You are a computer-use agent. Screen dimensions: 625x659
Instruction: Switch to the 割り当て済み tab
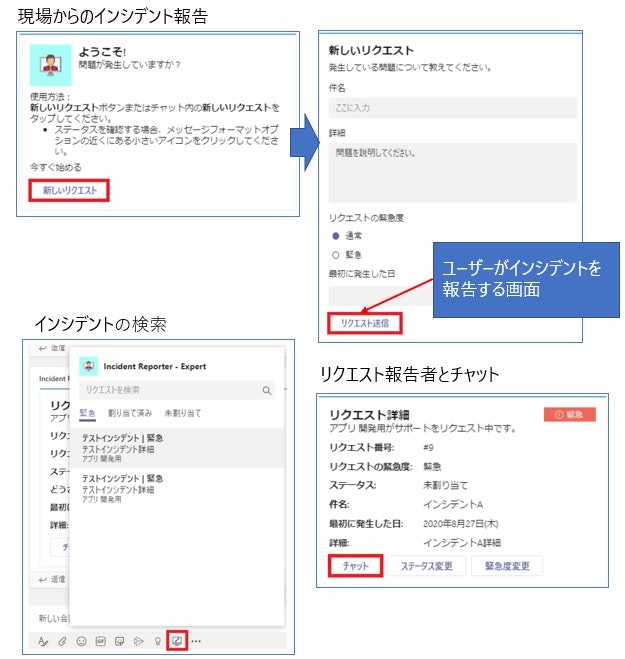130,413
